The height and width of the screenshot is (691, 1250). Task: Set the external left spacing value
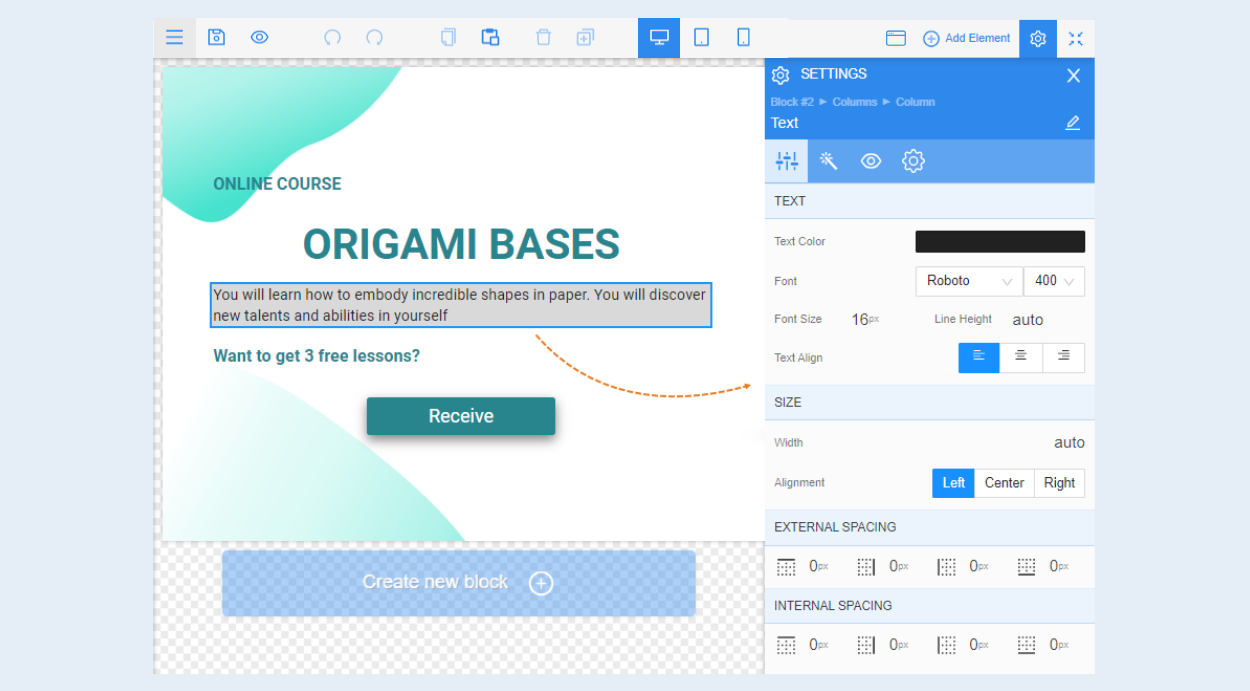(x=978, y=566)
